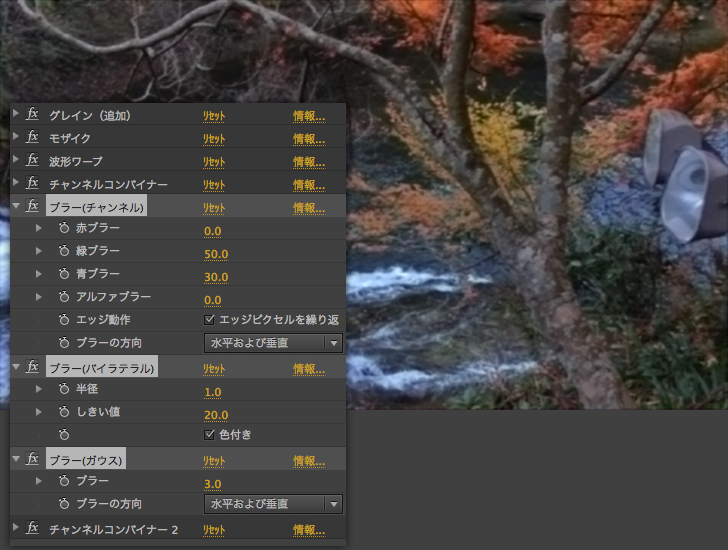
Task: Open 情報... for the グレイン (追加) effect
Action: point(308,116)
